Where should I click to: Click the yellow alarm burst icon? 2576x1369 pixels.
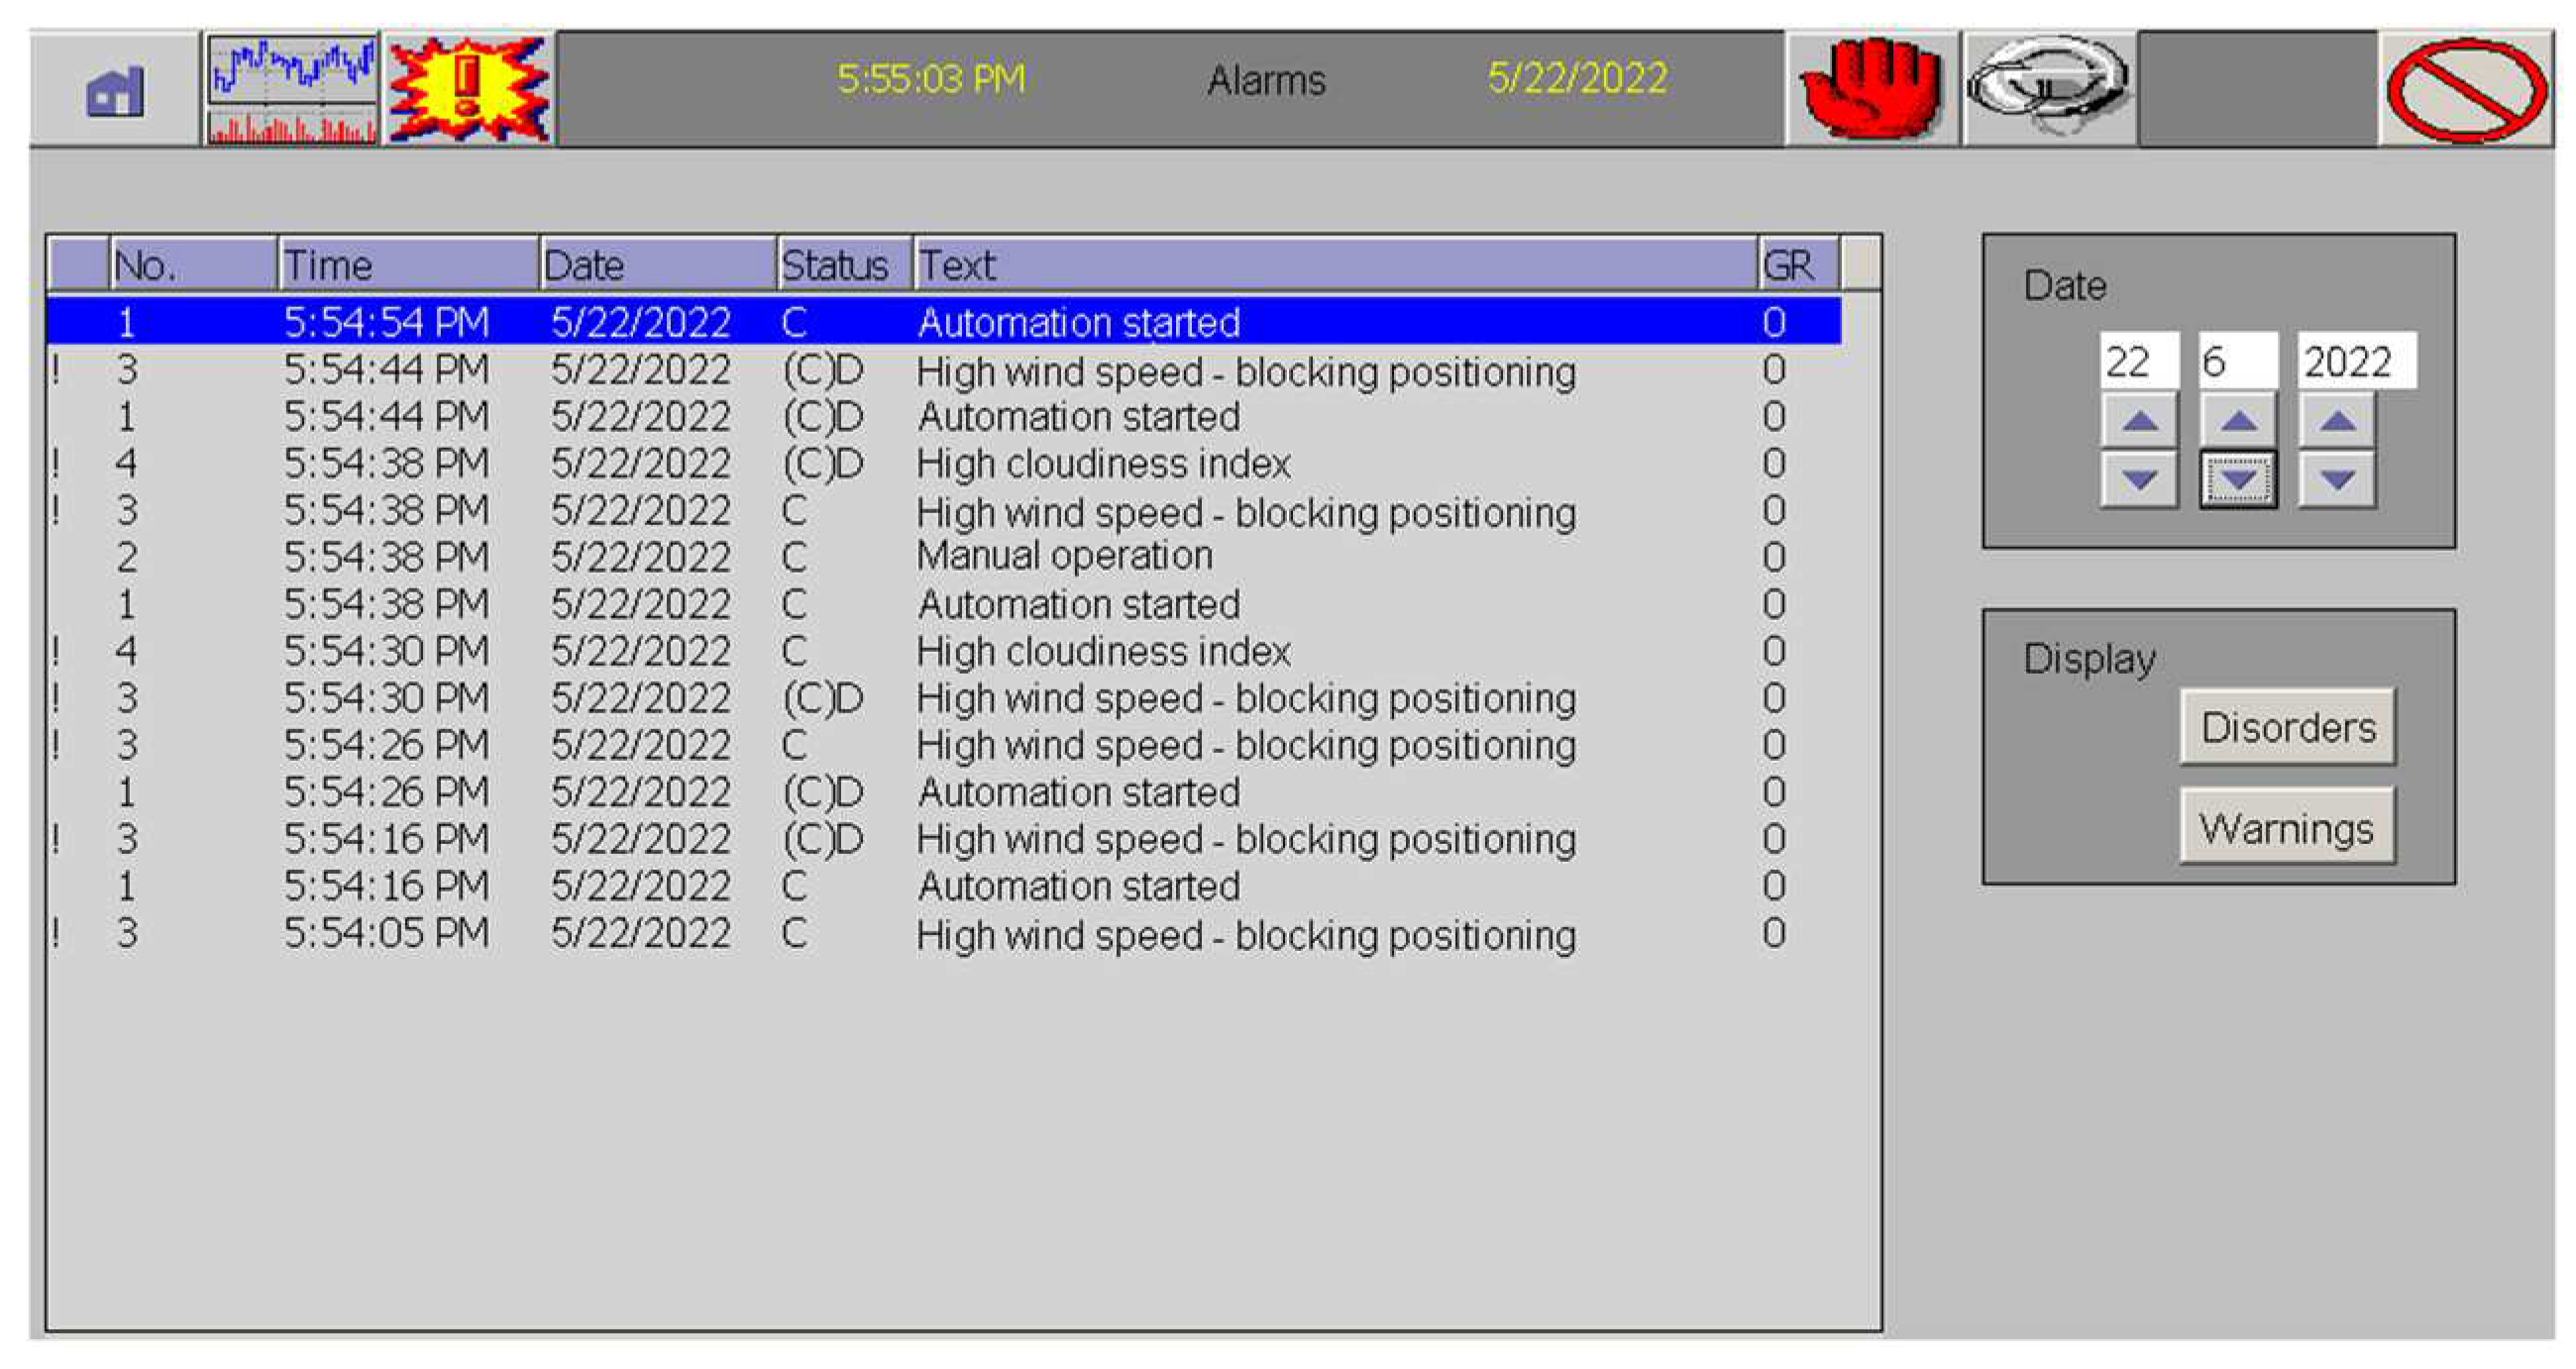click(x=469, y=90)
